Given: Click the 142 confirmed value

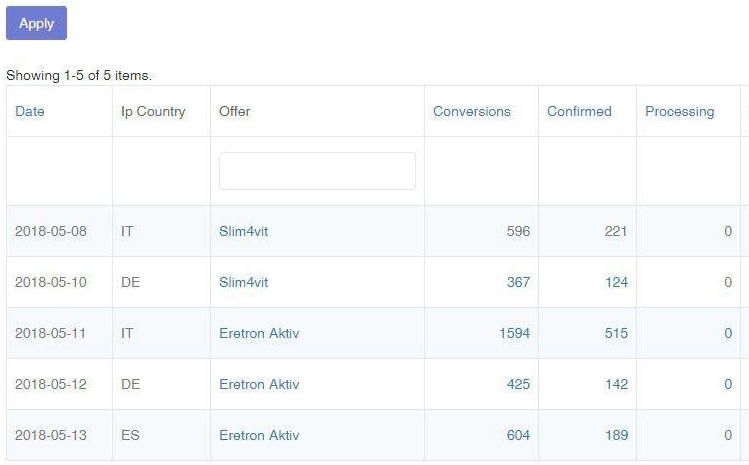Looking at the screenshot, I should click(616, 384).
